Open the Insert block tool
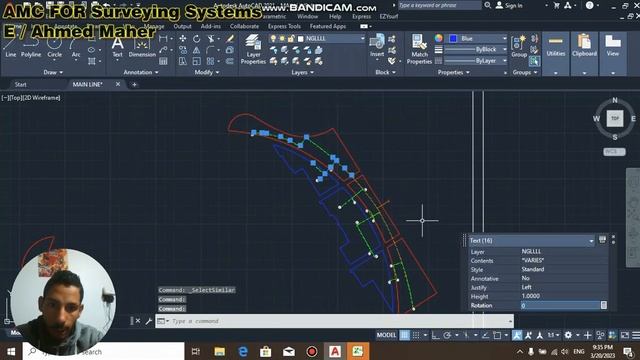This screenshot has width=640, height=360. [377, 45]
